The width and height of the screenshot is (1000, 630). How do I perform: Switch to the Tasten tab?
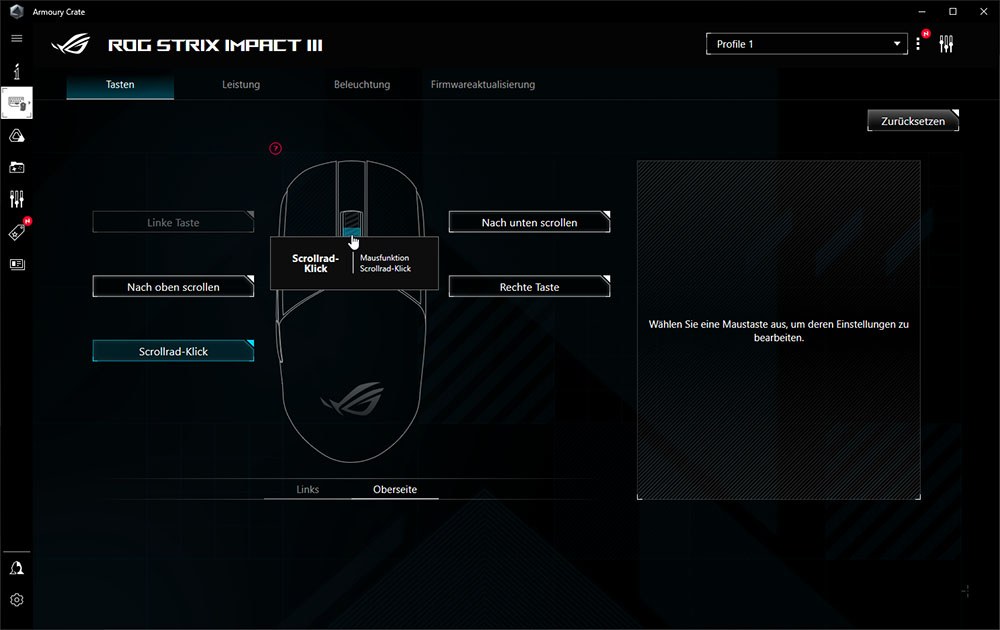120,84
